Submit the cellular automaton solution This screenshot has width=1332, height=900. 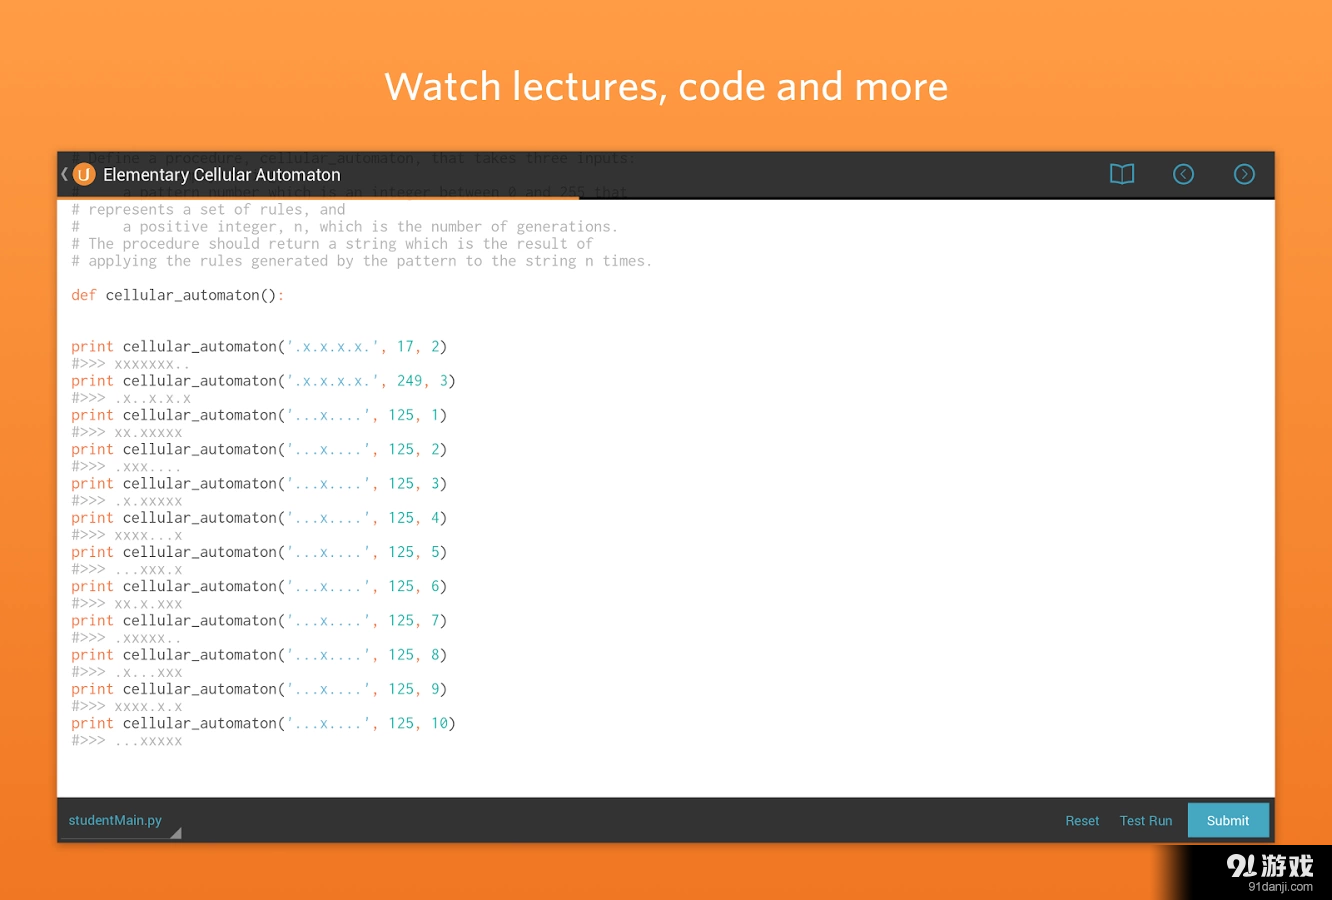pyautogui.click(x=1227, y=821)
